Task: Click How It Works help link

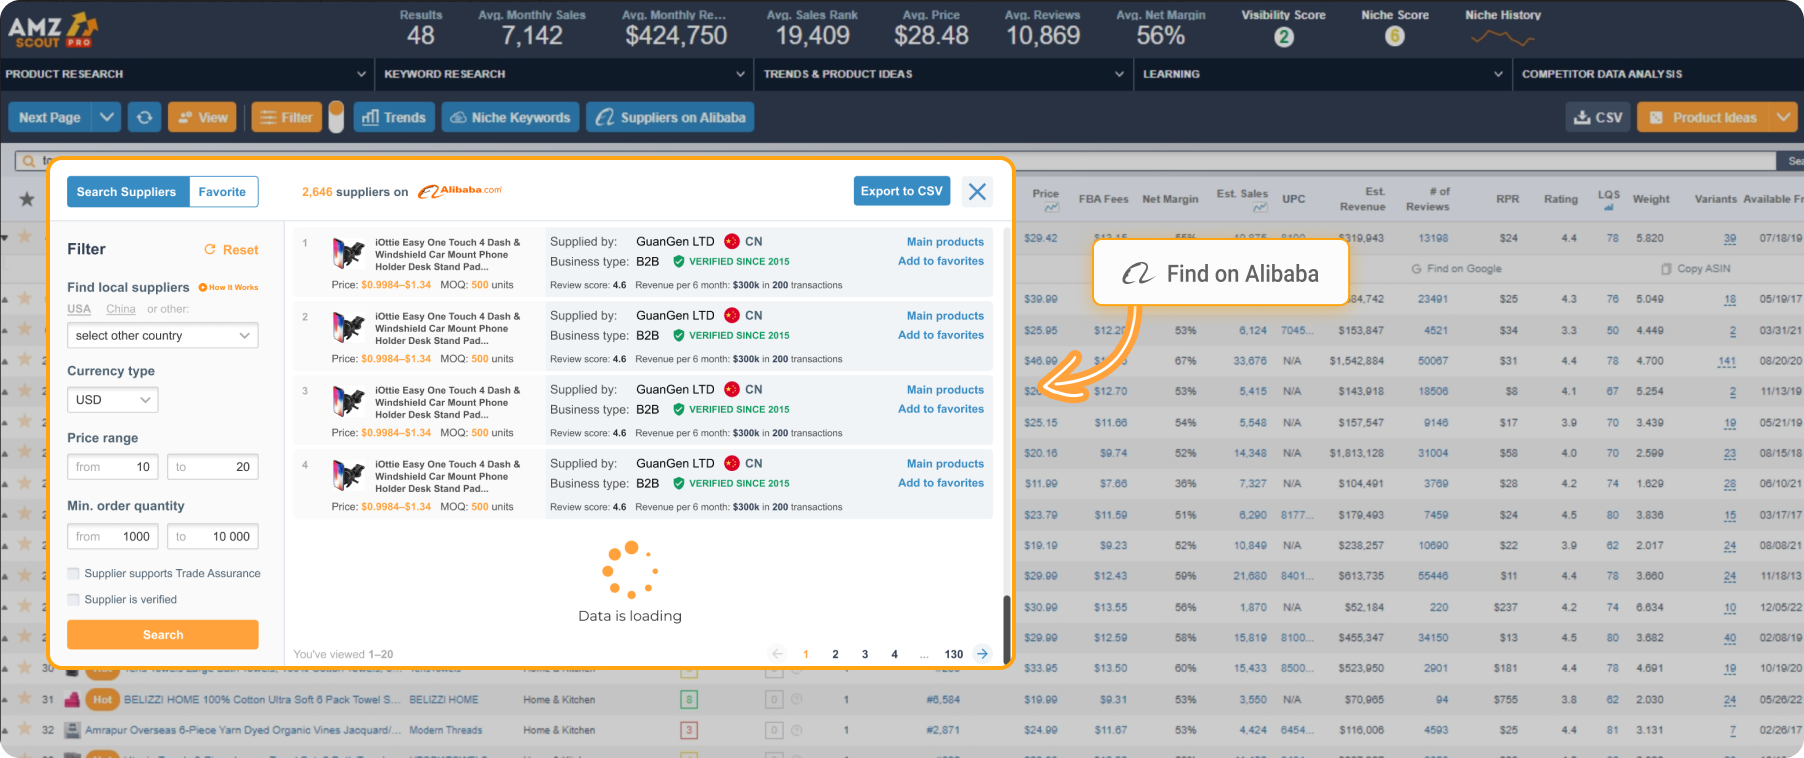Action: tap(228, 287)
